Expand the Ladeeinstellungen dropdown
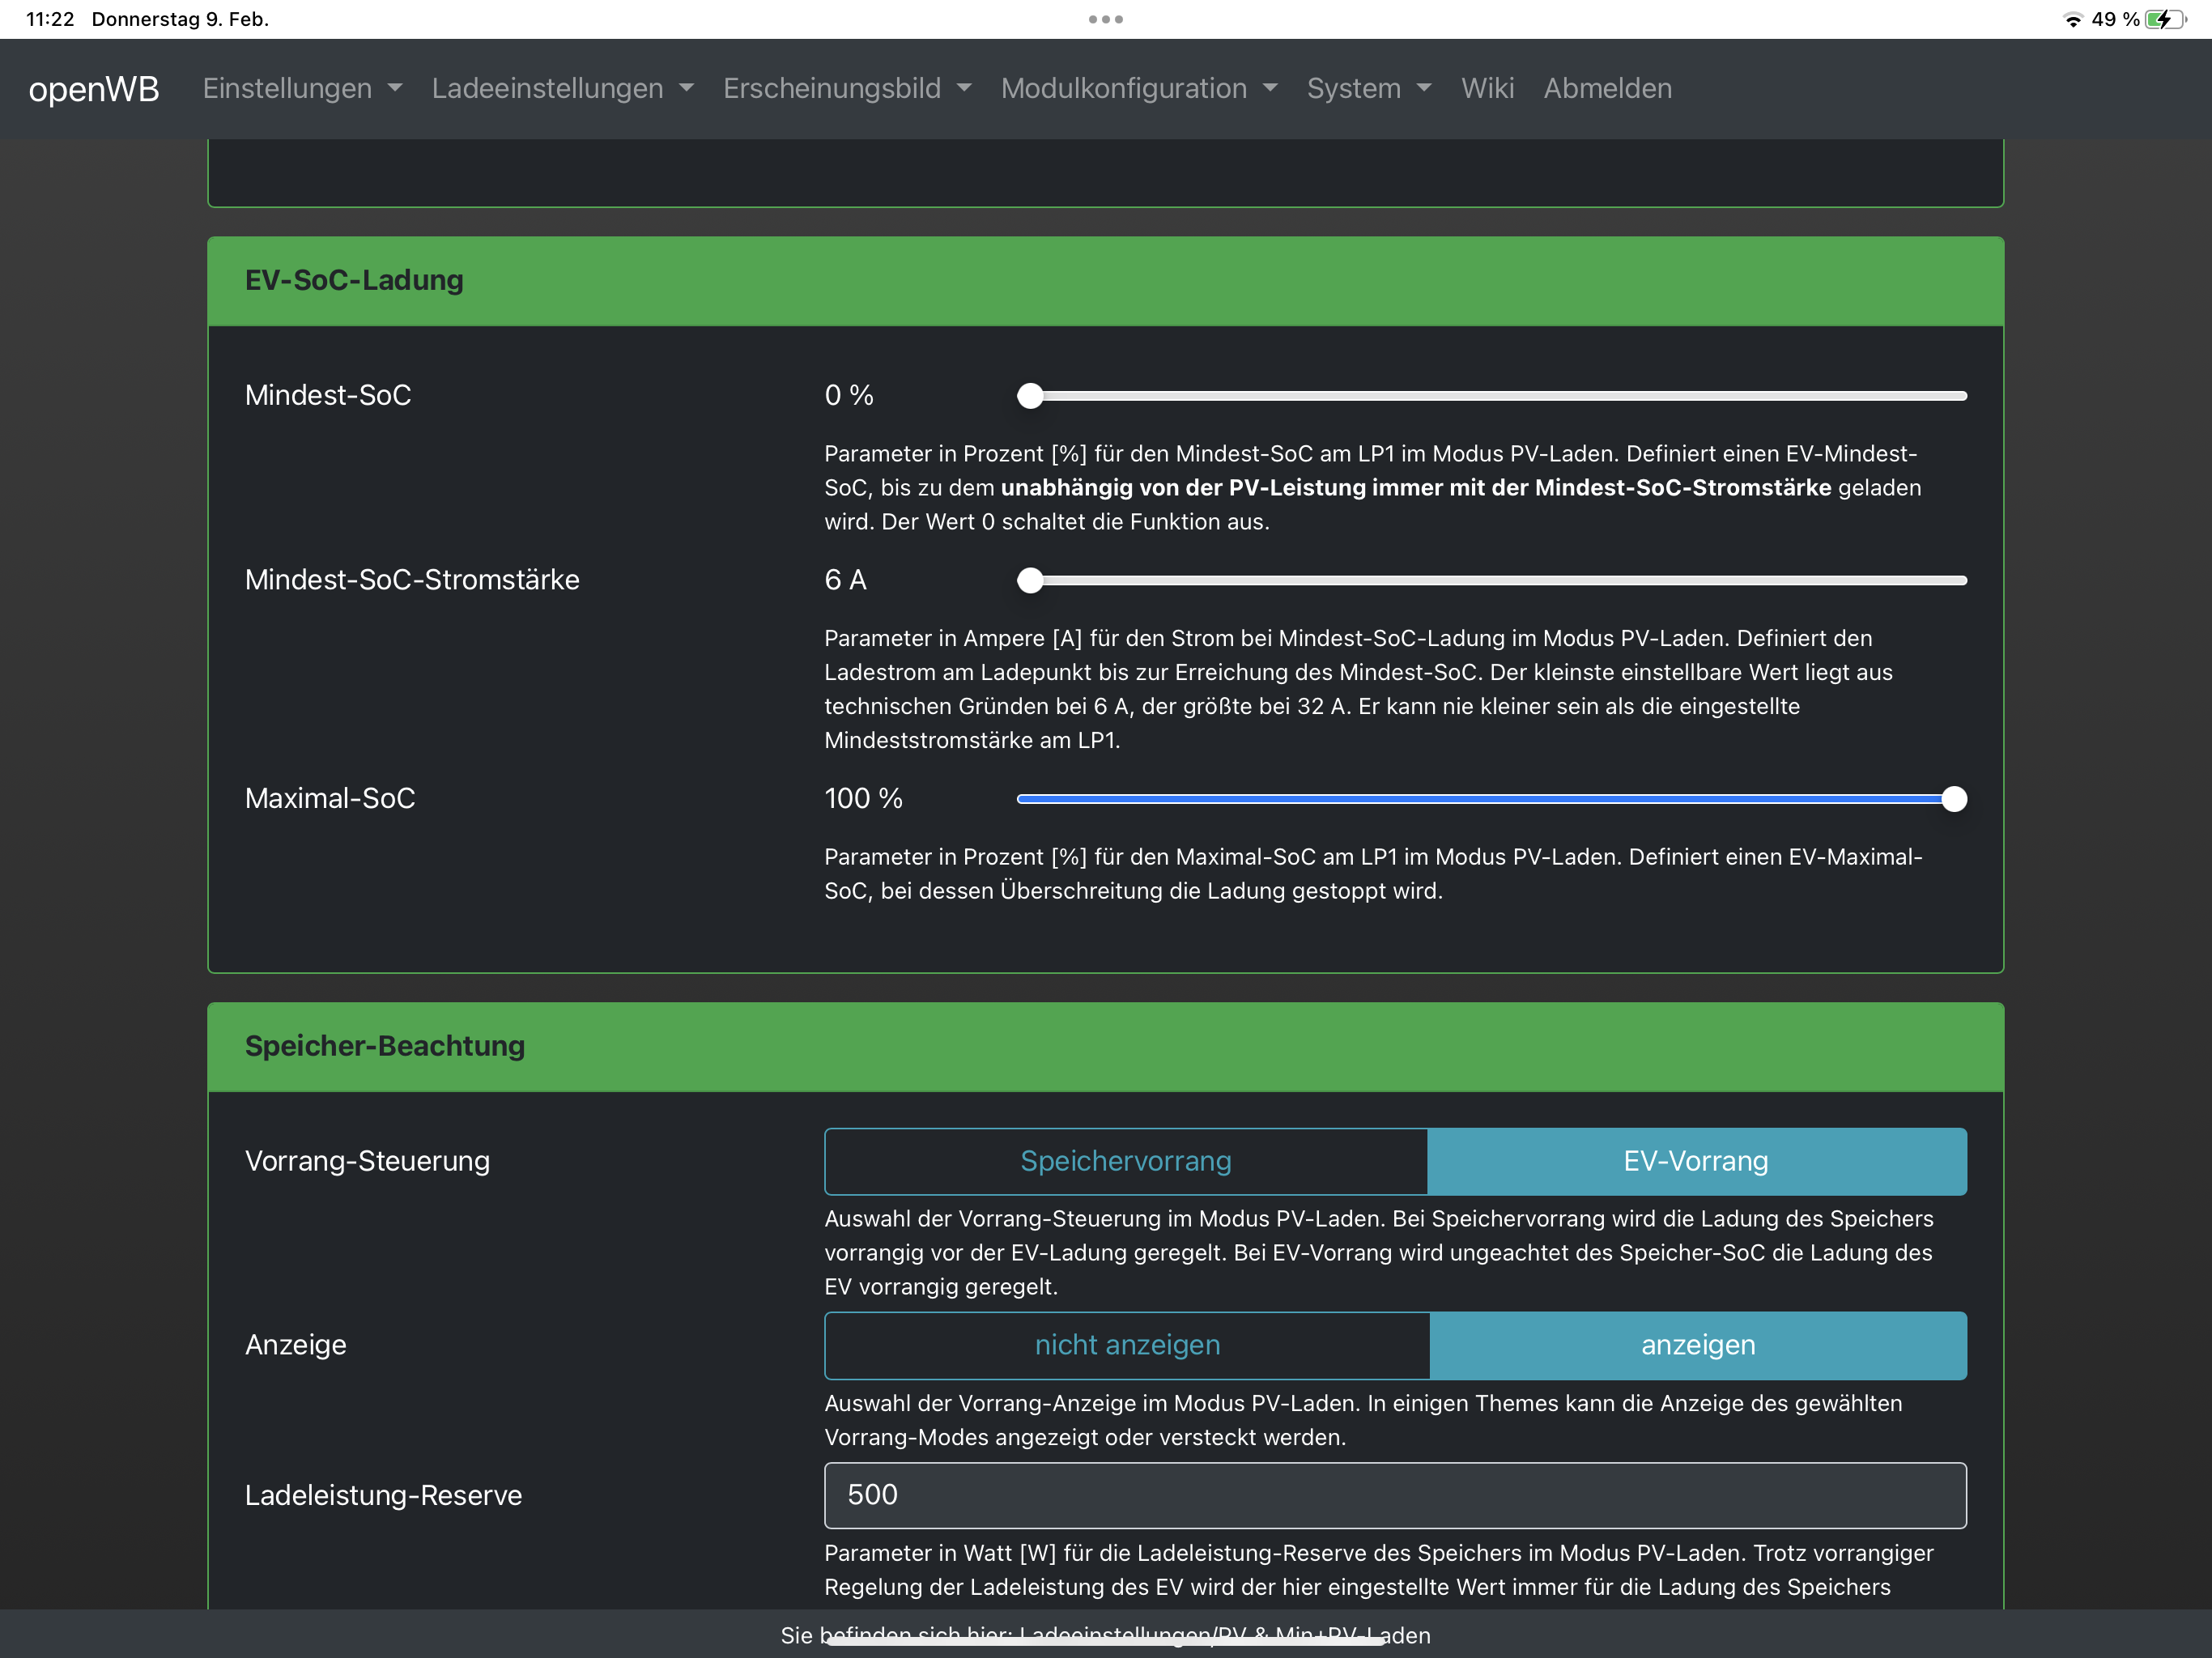This screenshot has width=2212, height=1658. tap(562, 89)
